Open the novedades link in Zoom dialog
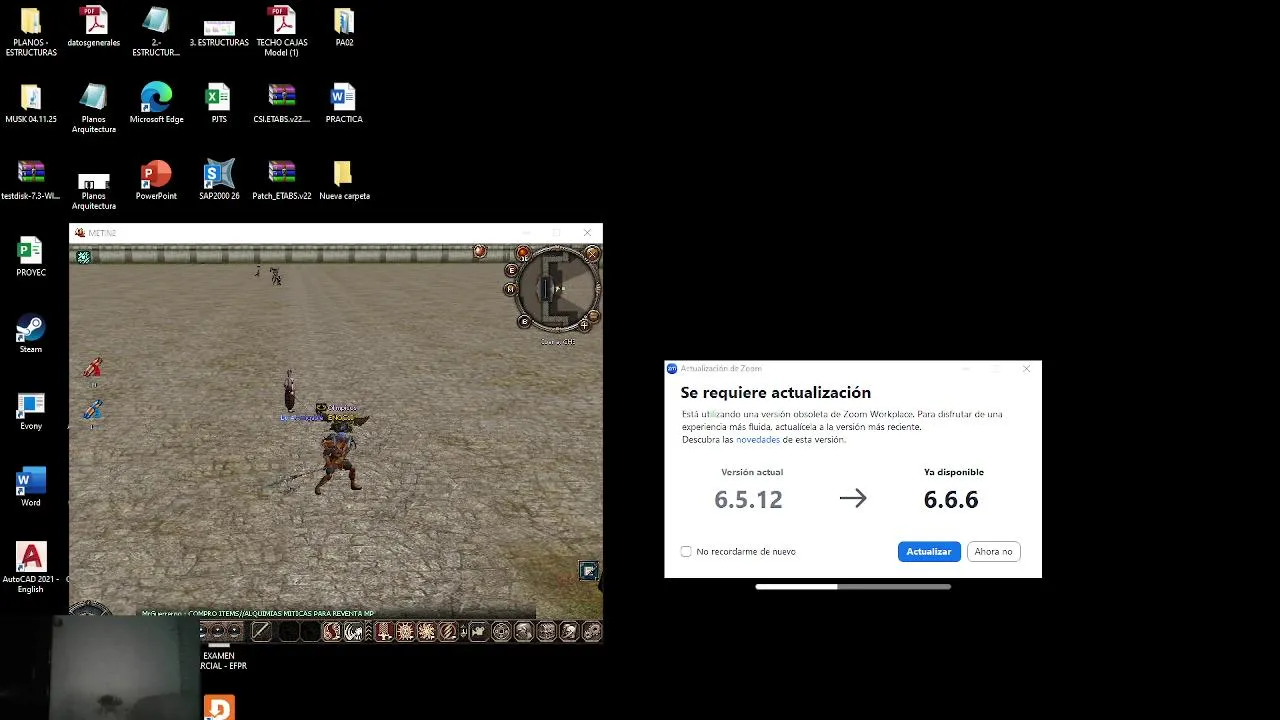Viewport: 1280px width, 720px height. (758, 439)
